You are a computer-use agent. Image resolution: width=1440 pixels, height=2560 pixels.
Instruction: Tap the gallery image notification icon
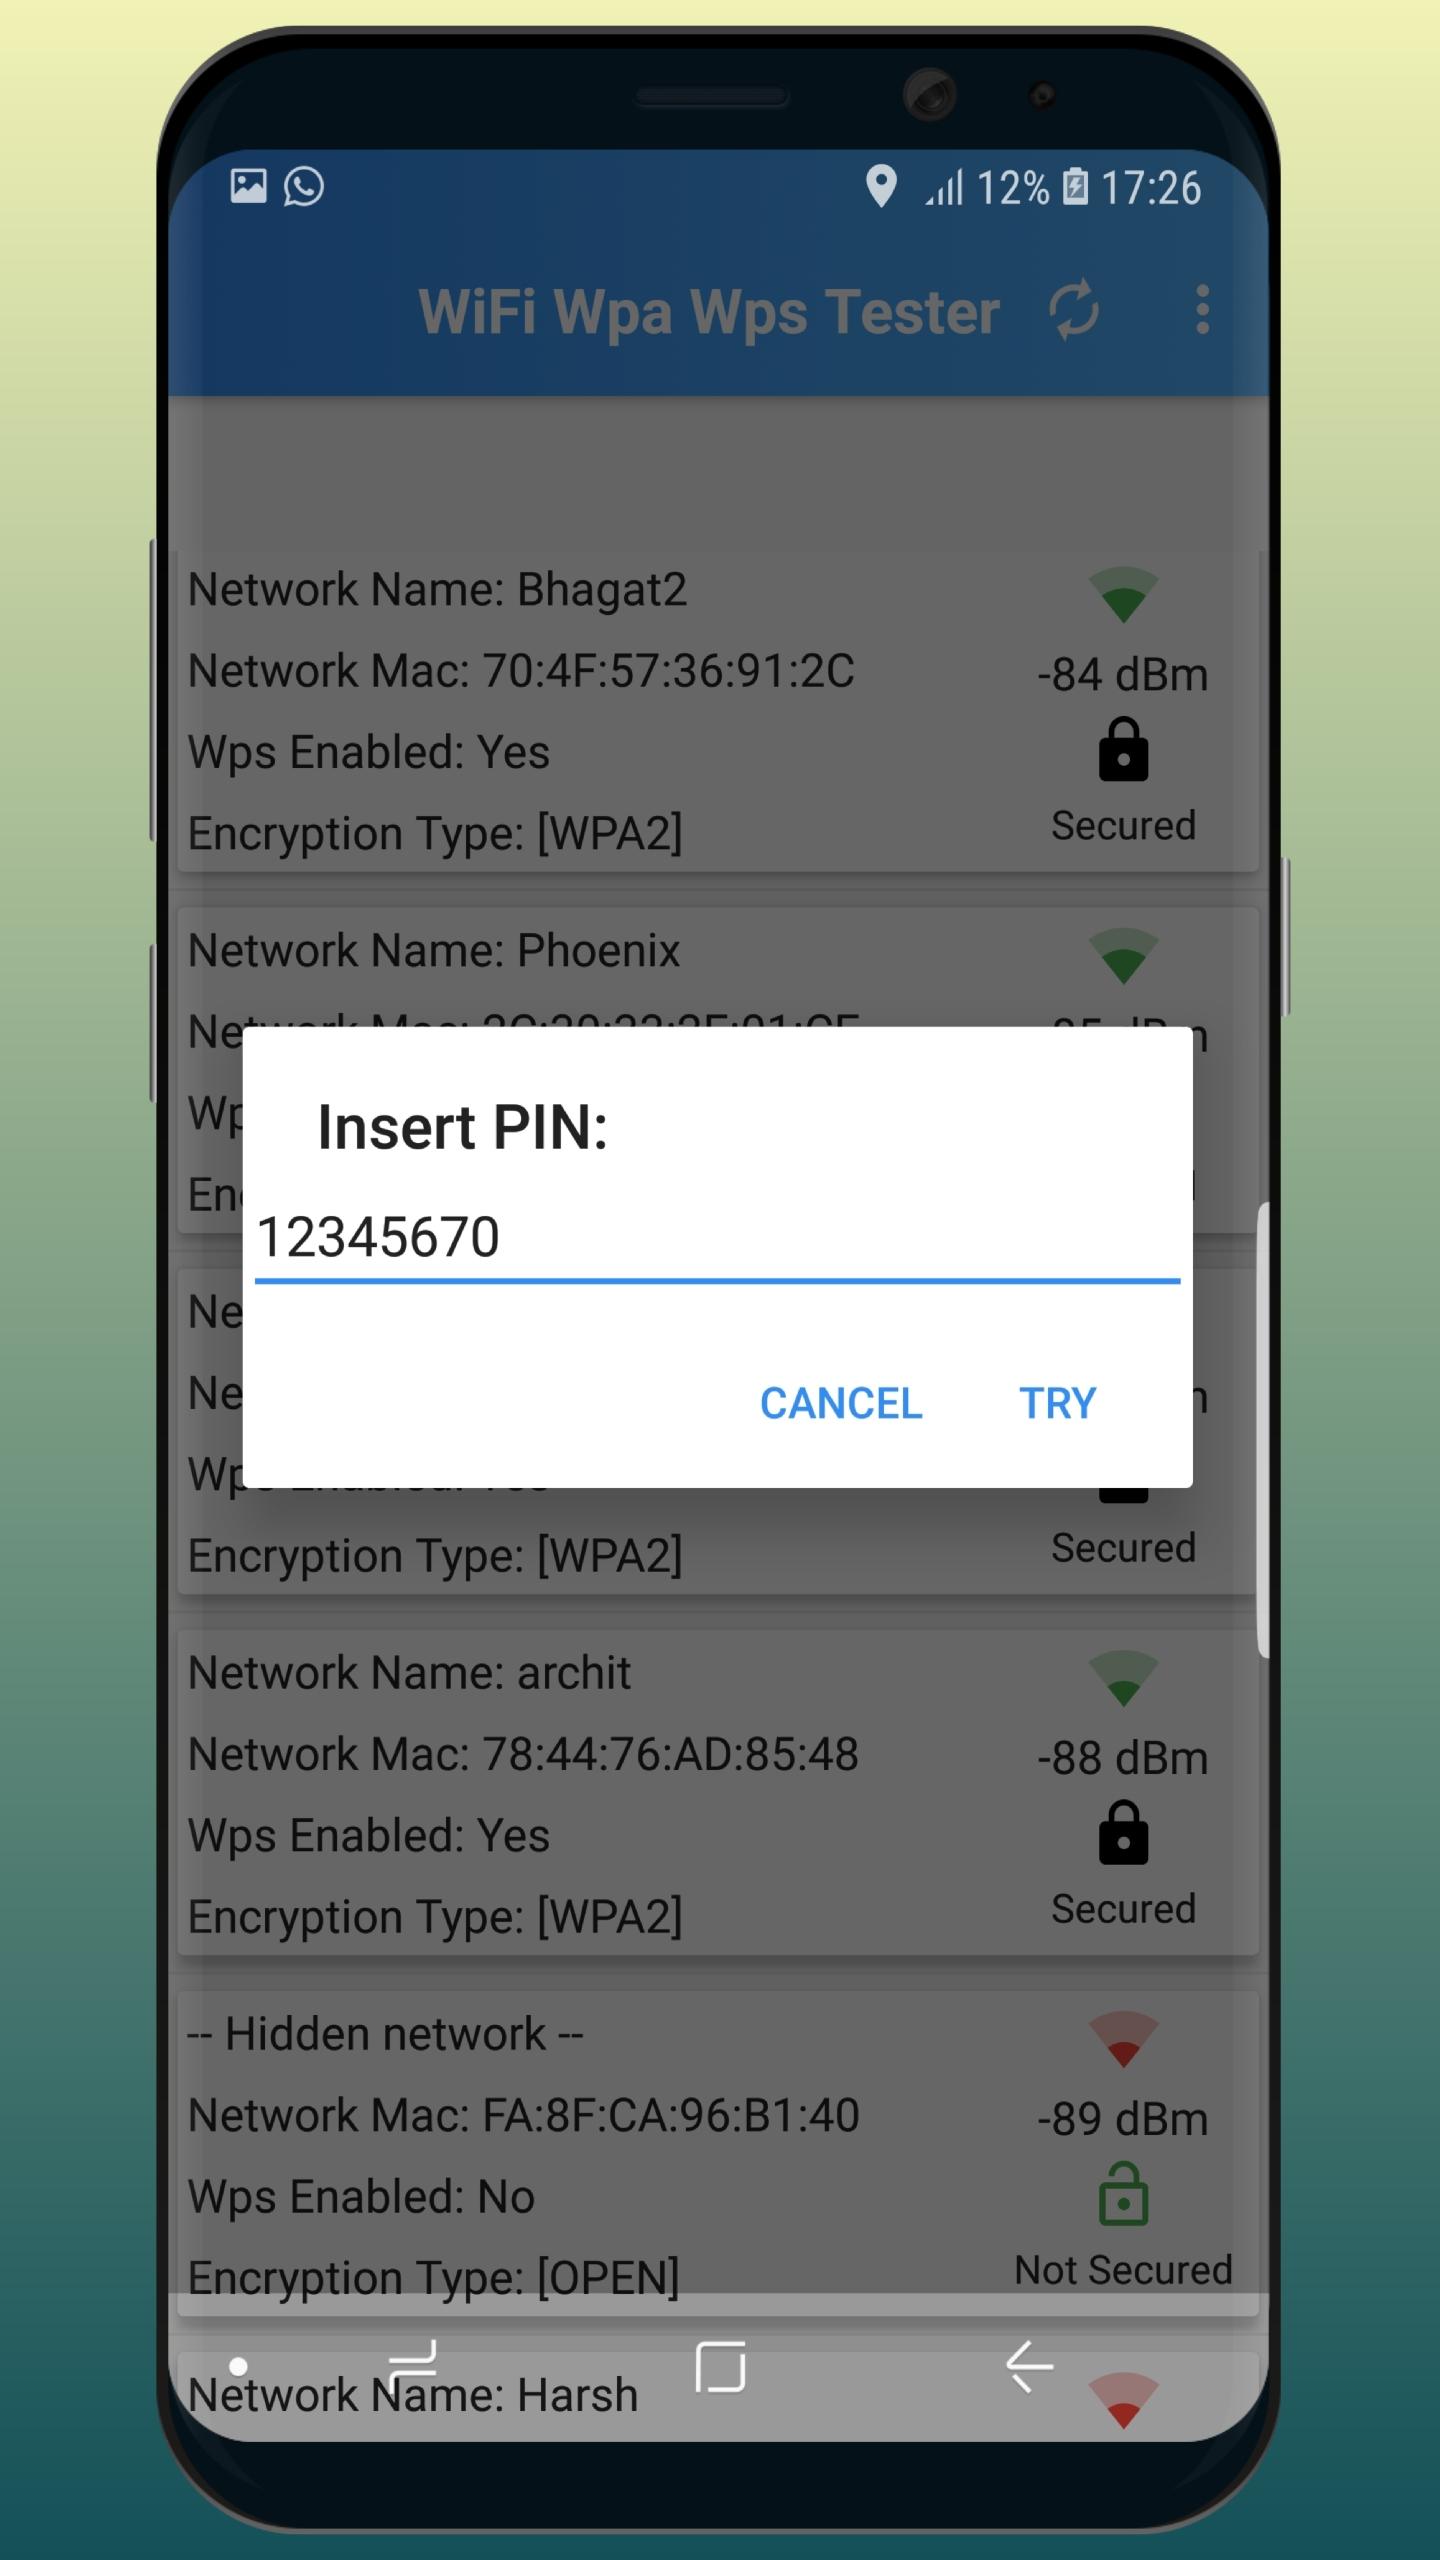pos(248,186)
